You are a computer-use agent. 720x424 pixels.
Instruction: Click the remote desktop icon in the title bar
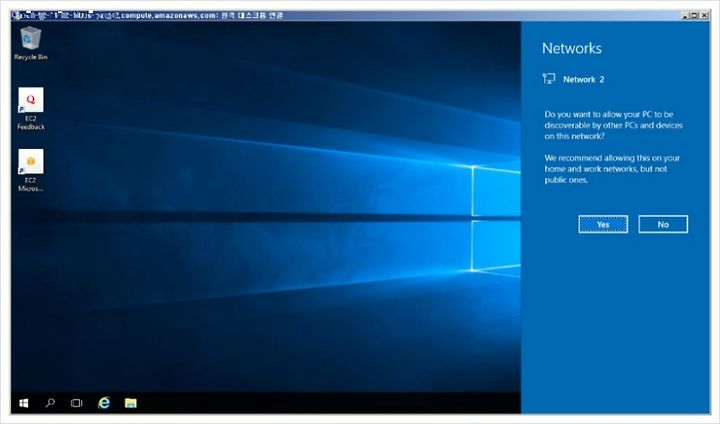[17, 16]
